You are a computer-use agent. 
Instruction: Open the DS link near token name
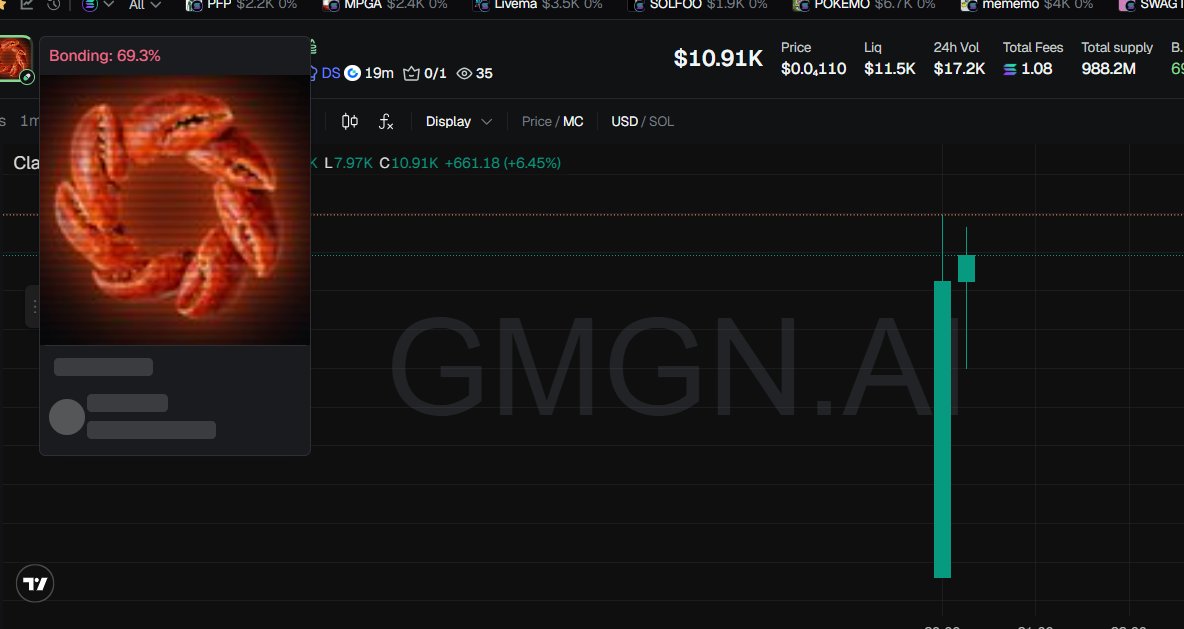pos(330,73)
